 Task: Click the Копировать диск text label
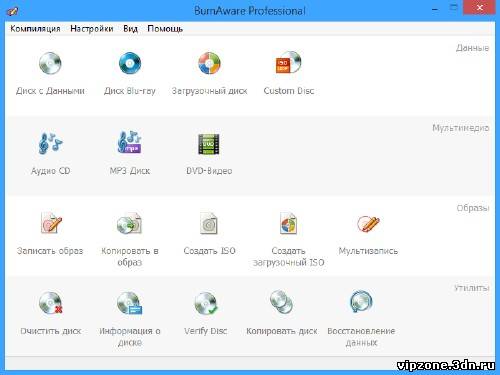point(282,331)
